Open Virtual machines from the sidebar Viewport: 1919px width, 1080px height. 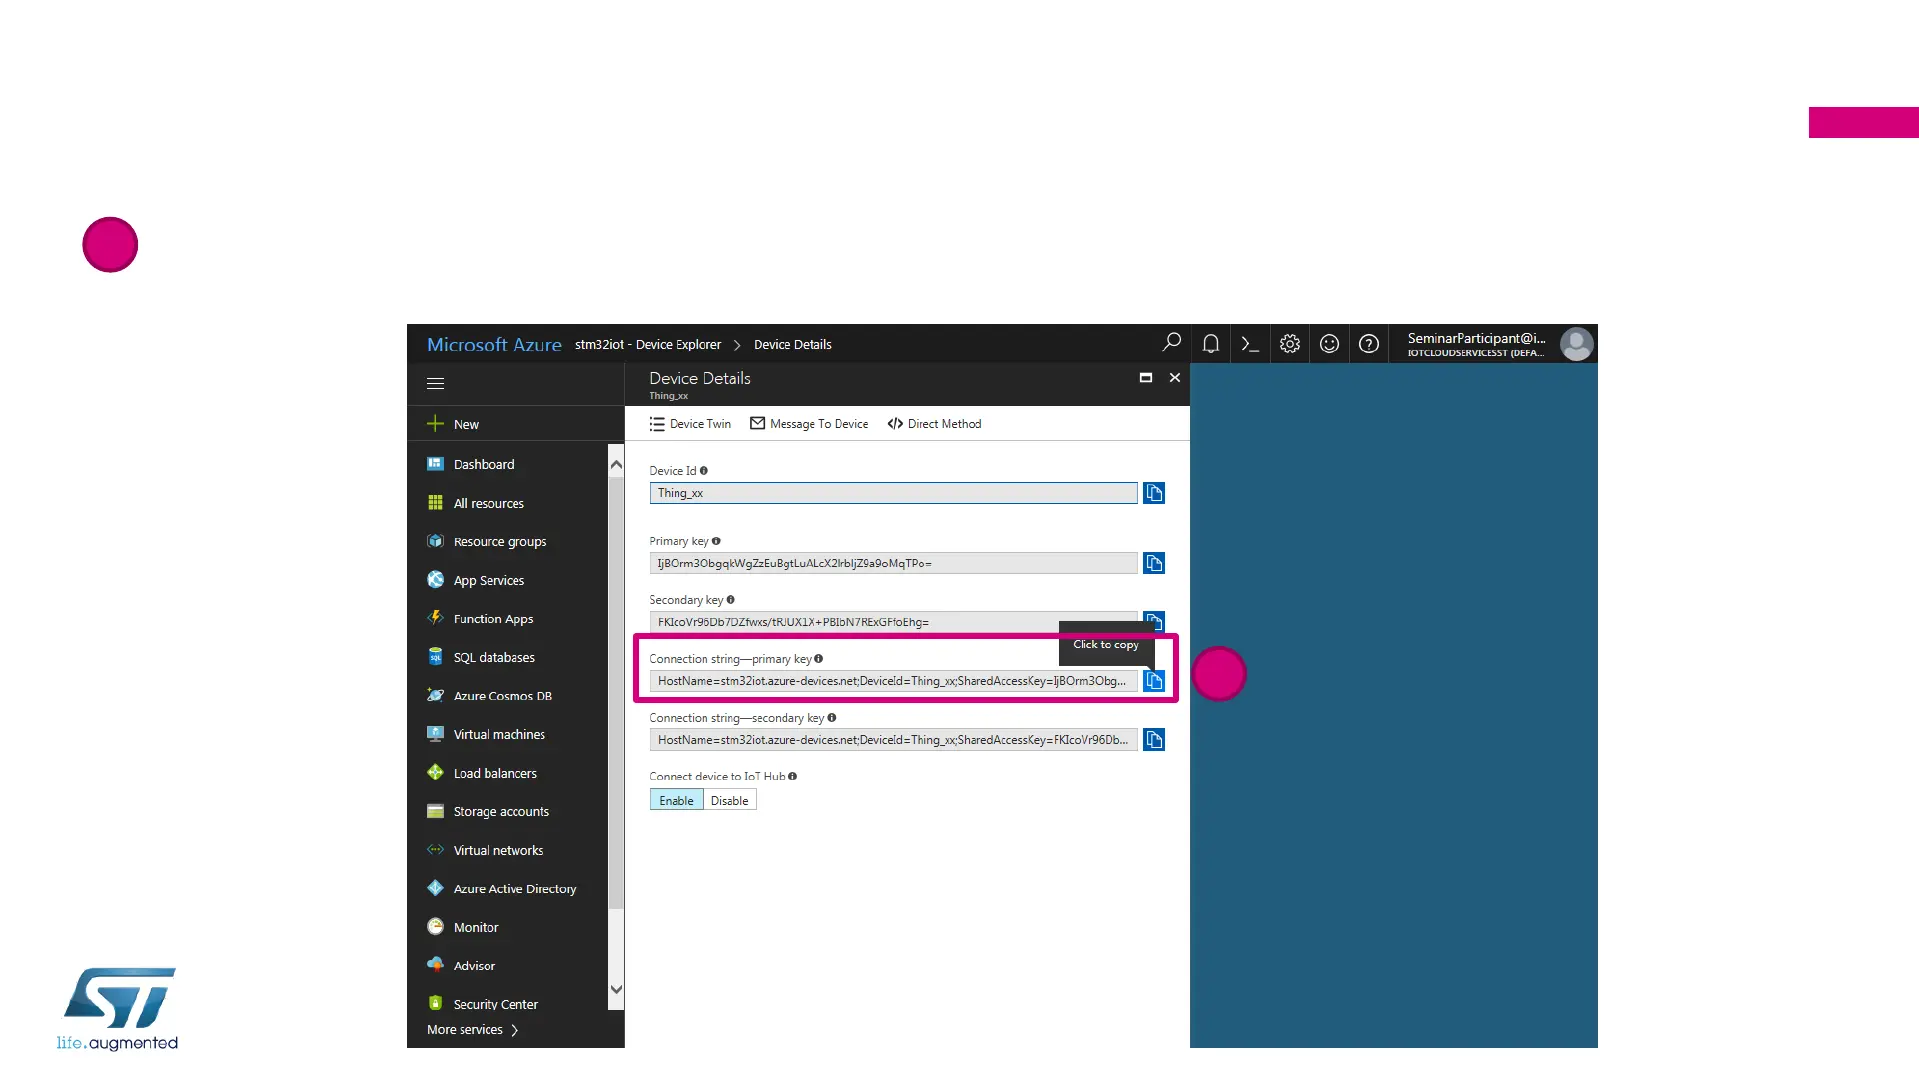pos(499,734)
